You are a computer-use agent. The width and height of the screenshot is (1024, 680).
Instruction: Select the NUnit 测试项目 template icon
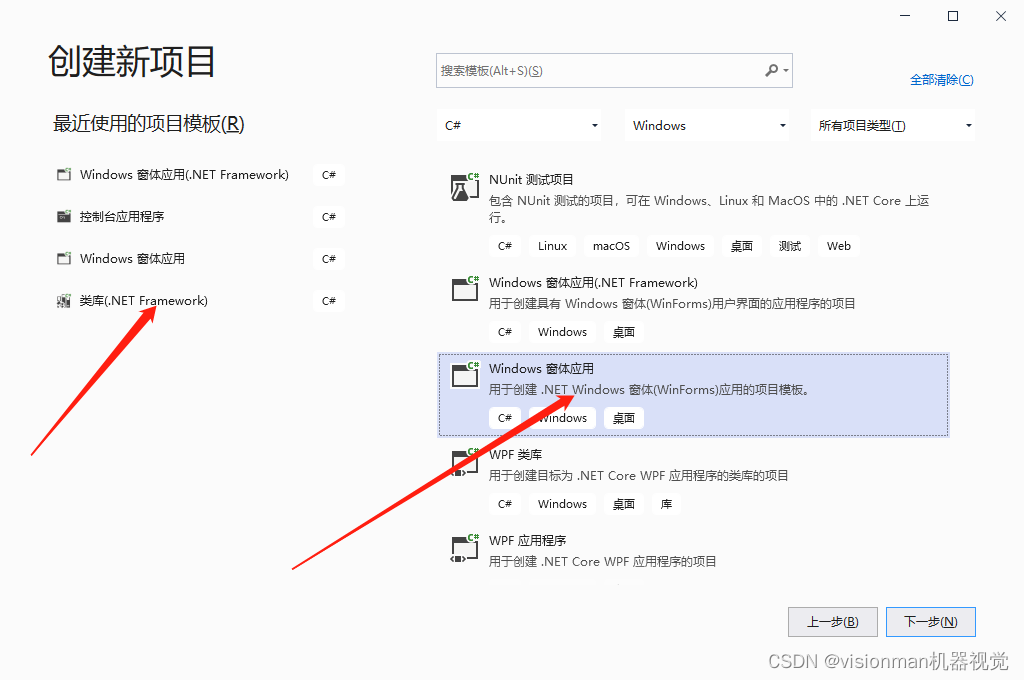pos(463,187)
